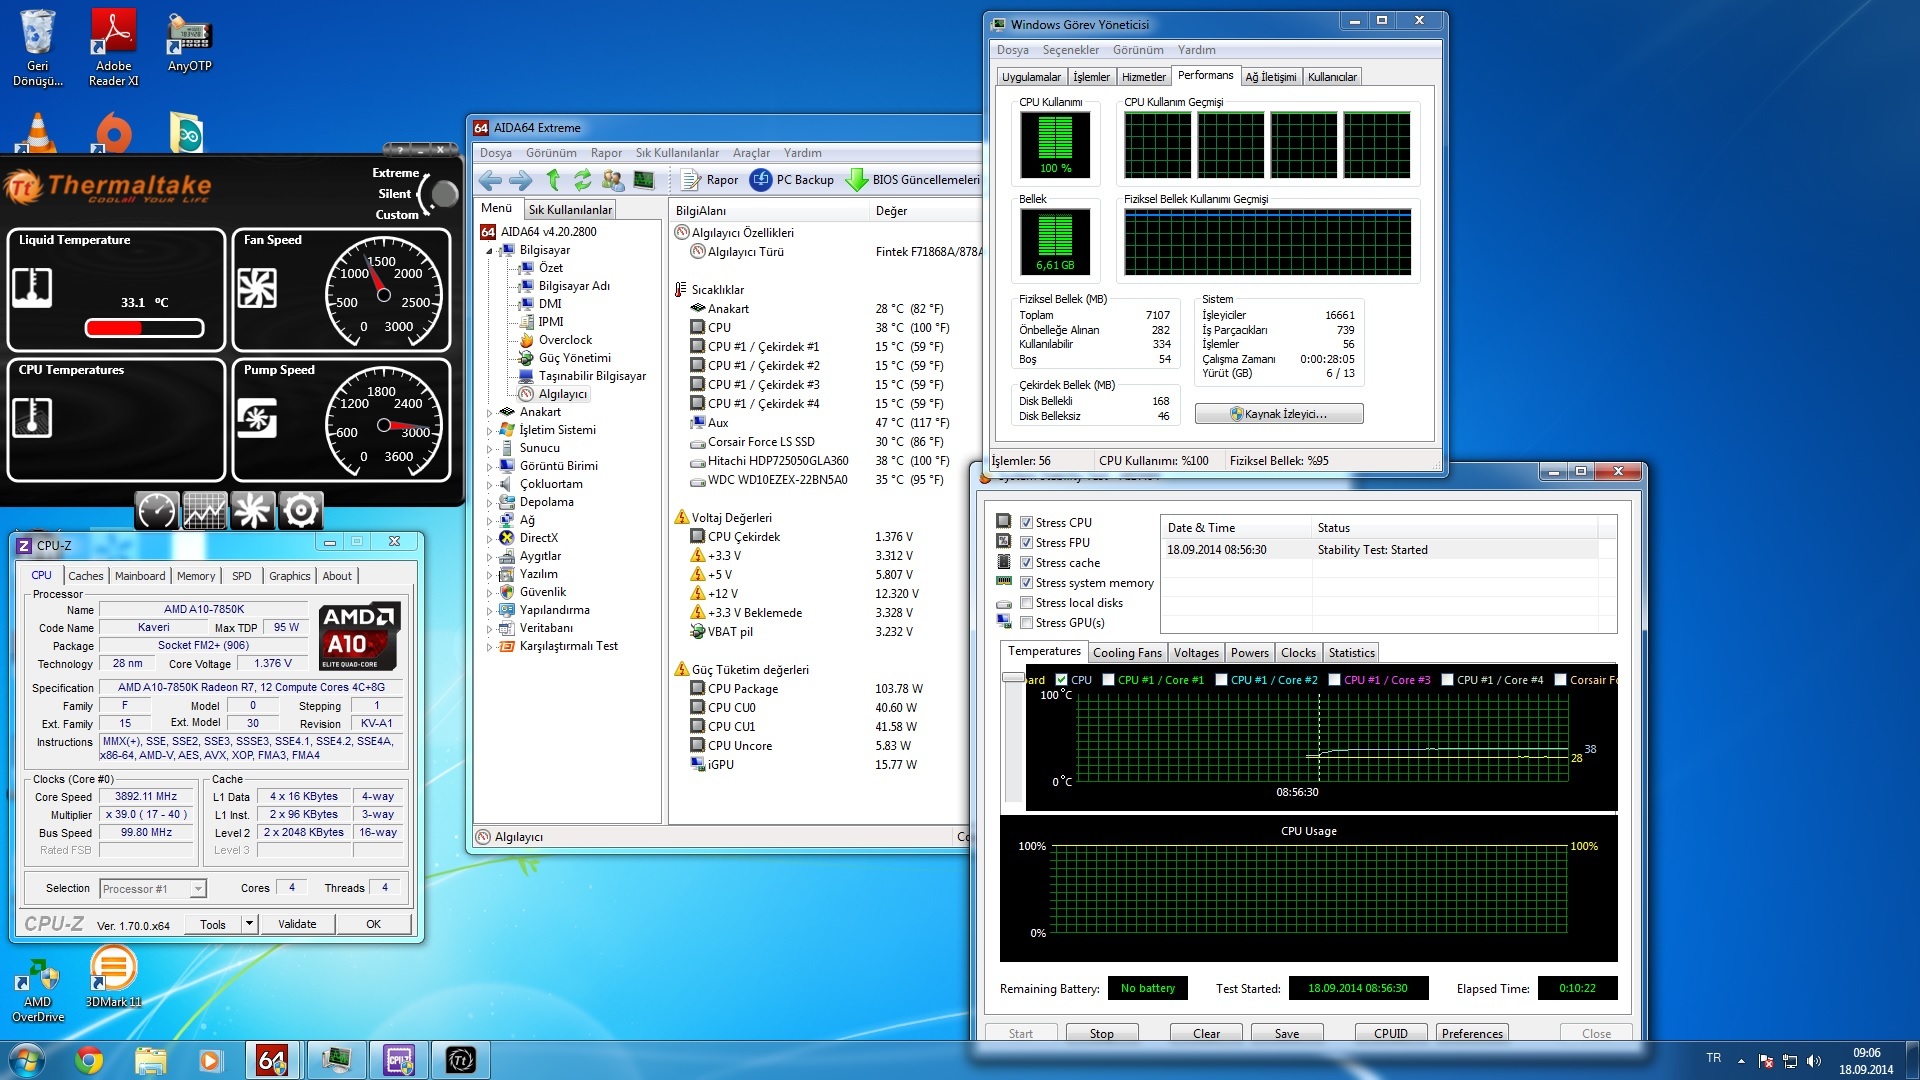Uncheck the Stress FPU checkbox
The height and width of the screenshot is (1080, 1920).
[x=1026, y=543]
